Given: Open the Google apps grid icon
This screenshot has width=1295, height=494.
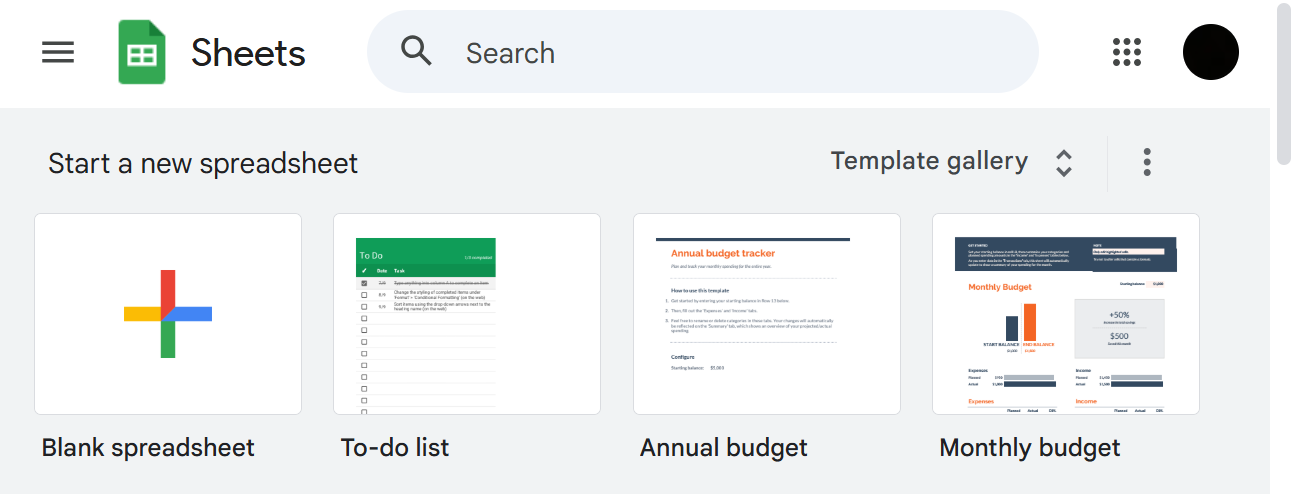Looking at the screenshot, I should [1127, 52].
